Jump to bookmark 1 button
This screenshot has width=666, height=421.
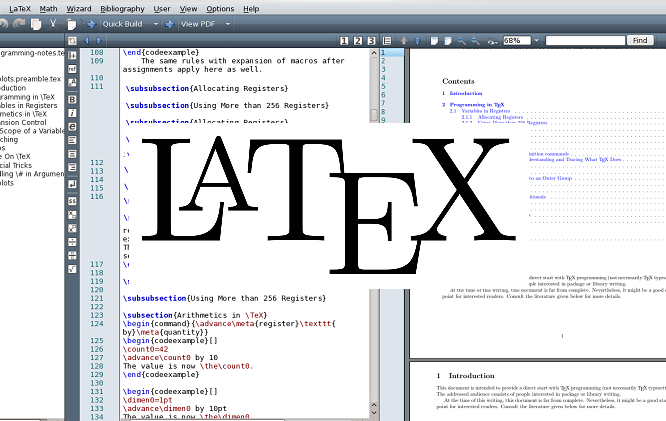[x=344, y=41]
